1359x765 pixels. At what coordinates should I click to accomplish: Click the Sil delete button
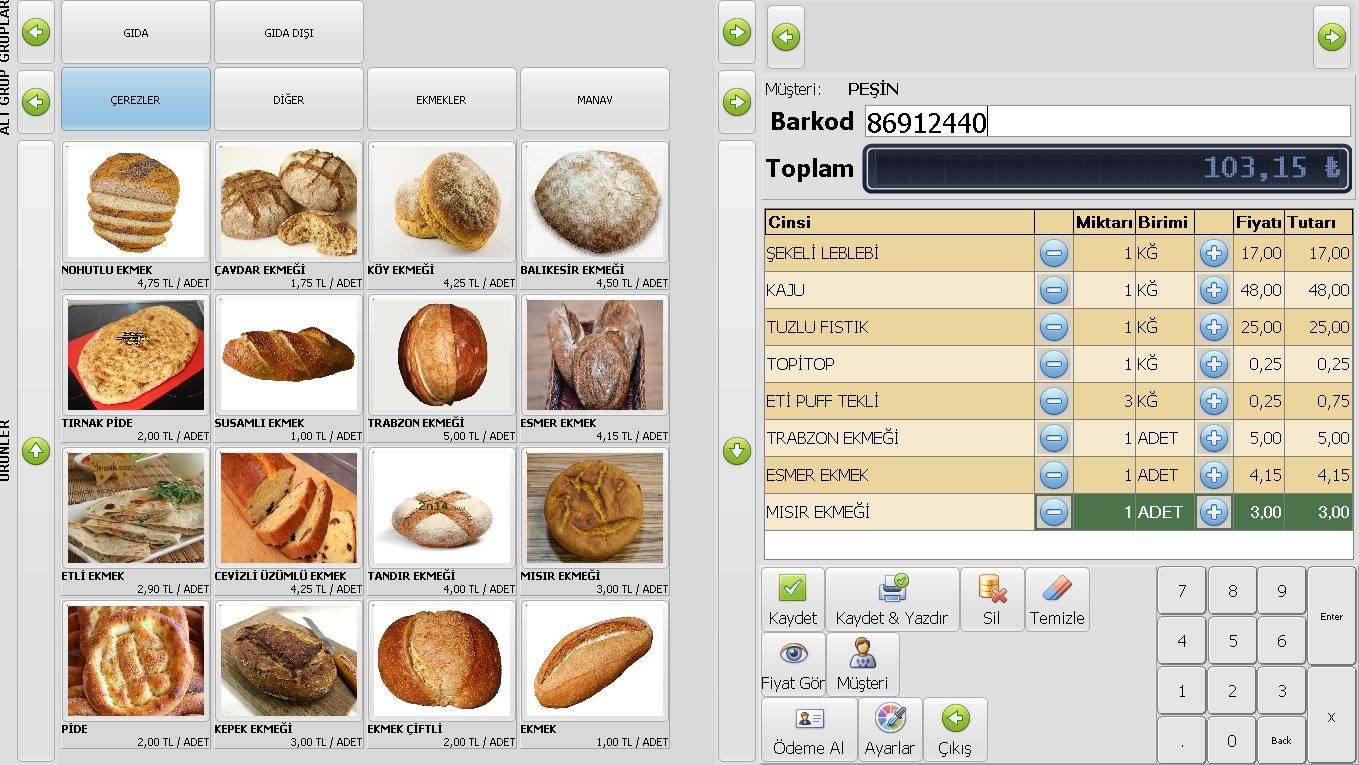point(991,599)
